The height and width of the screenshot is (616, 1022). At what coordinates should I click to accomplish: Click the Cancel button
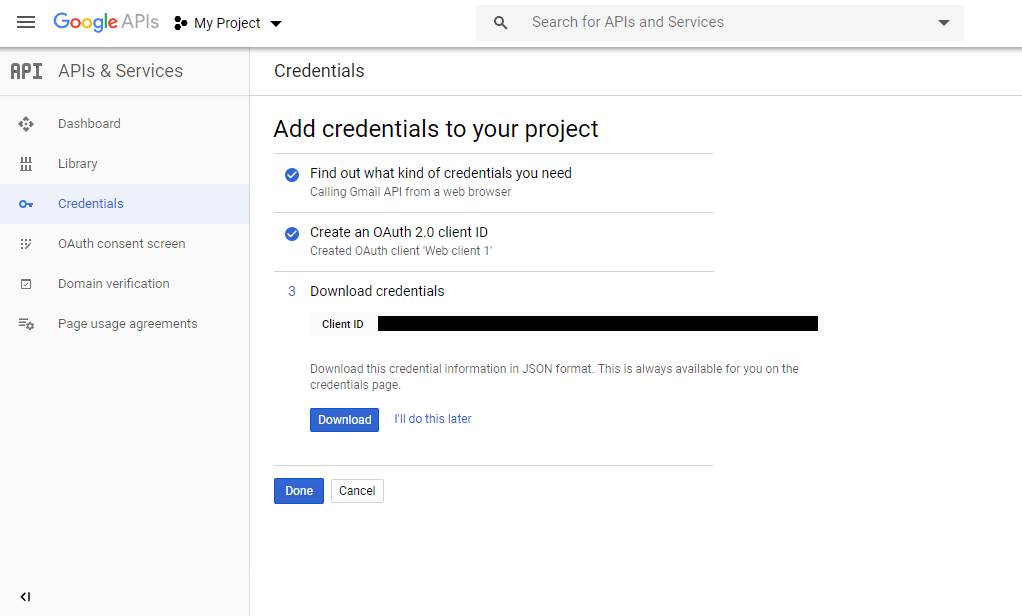point(357,491)
